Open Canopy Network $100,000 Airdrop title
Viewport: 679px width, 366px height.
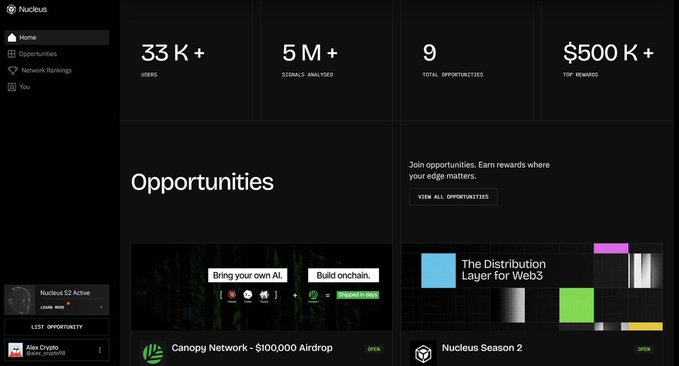252,348
